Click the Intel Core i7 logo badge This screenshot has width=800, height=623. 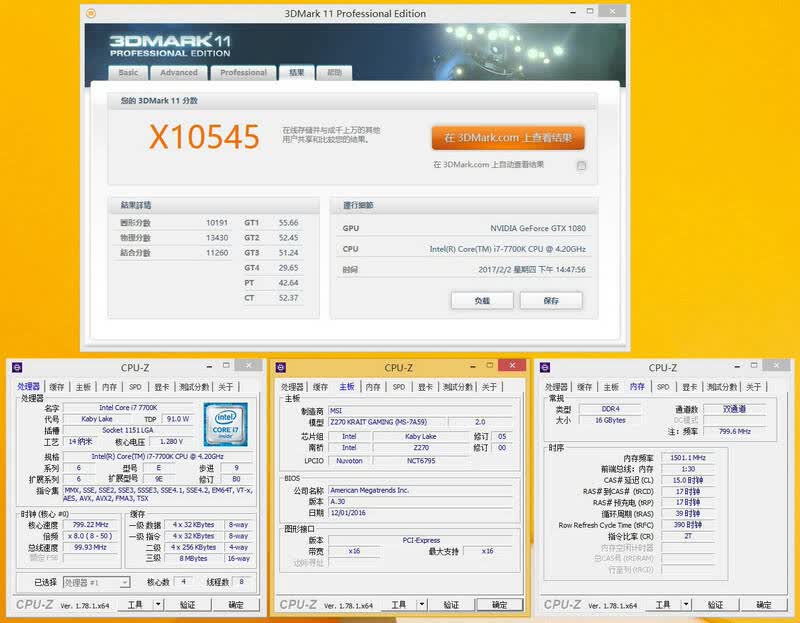[225, 424]
